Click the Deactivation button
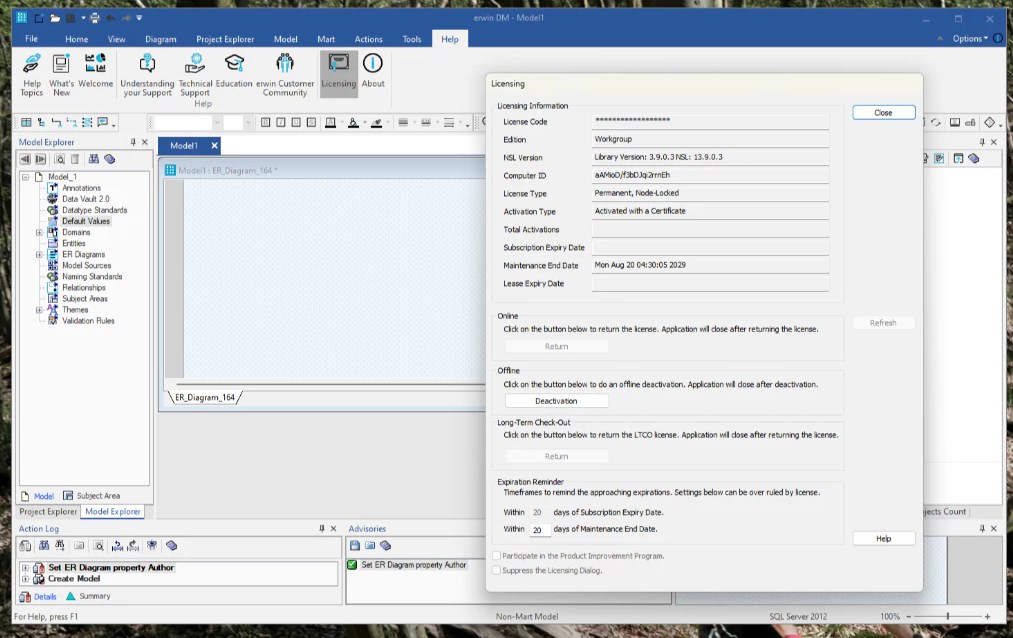 pyautogui.click(x=556, y=401)
